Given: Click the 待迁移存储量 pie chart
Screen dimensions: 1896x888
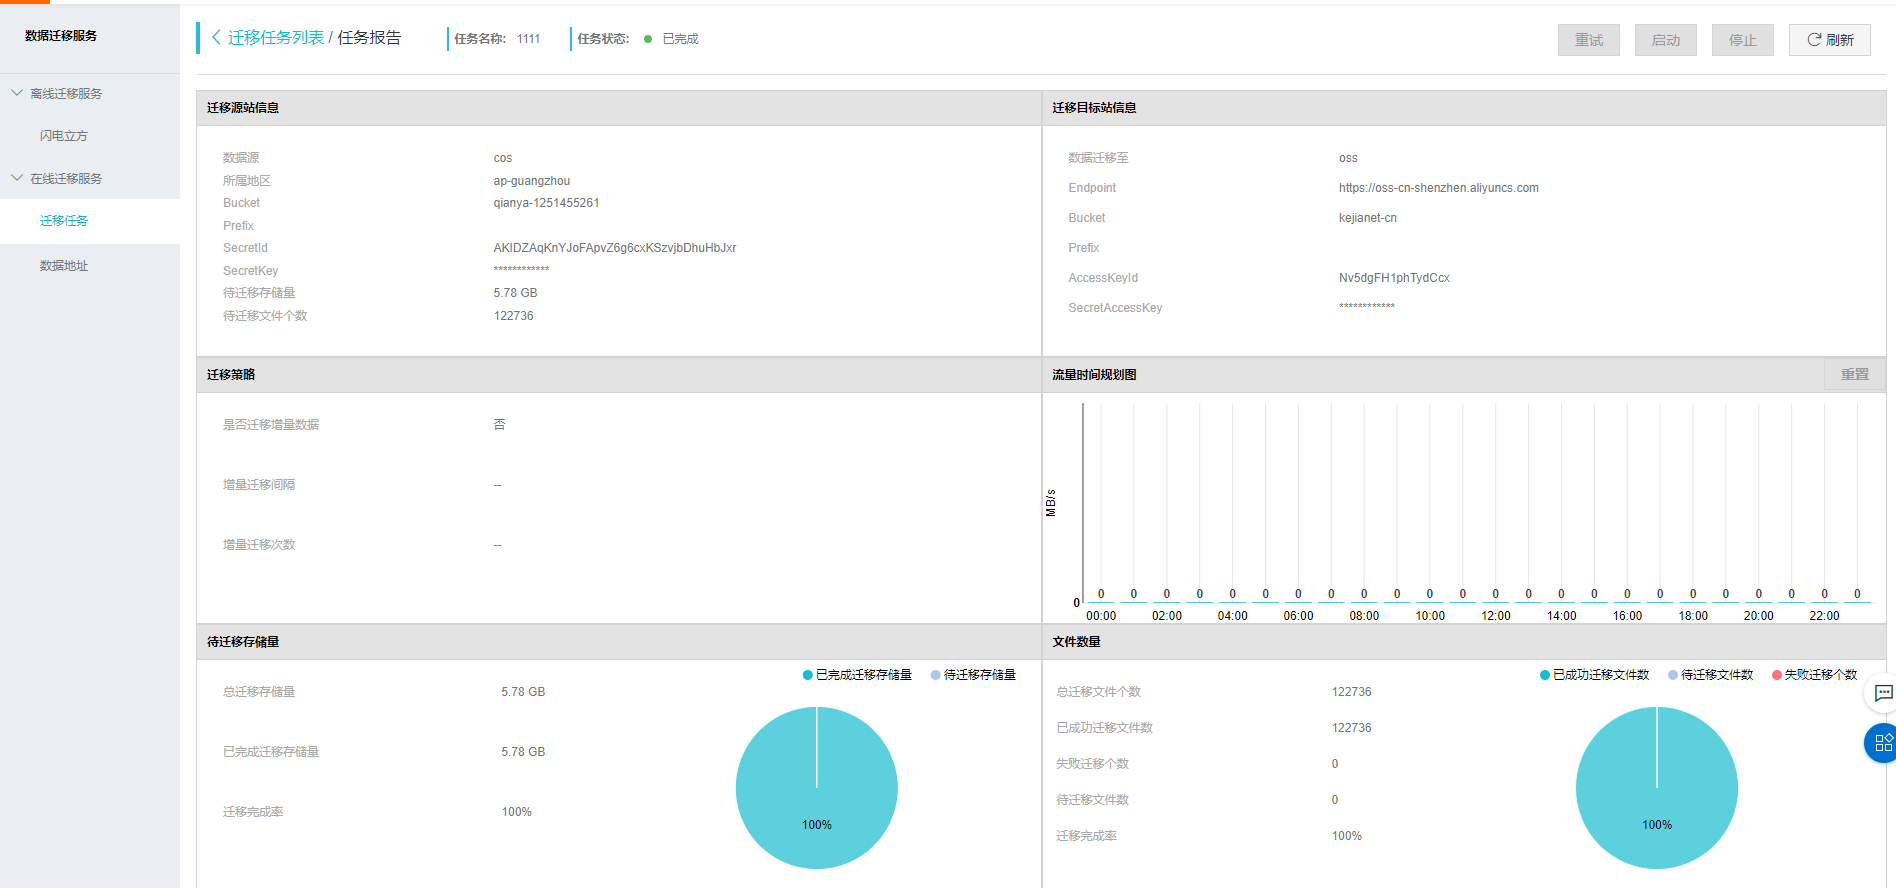Looking at the screenshot, I should (x=816, y=788).
